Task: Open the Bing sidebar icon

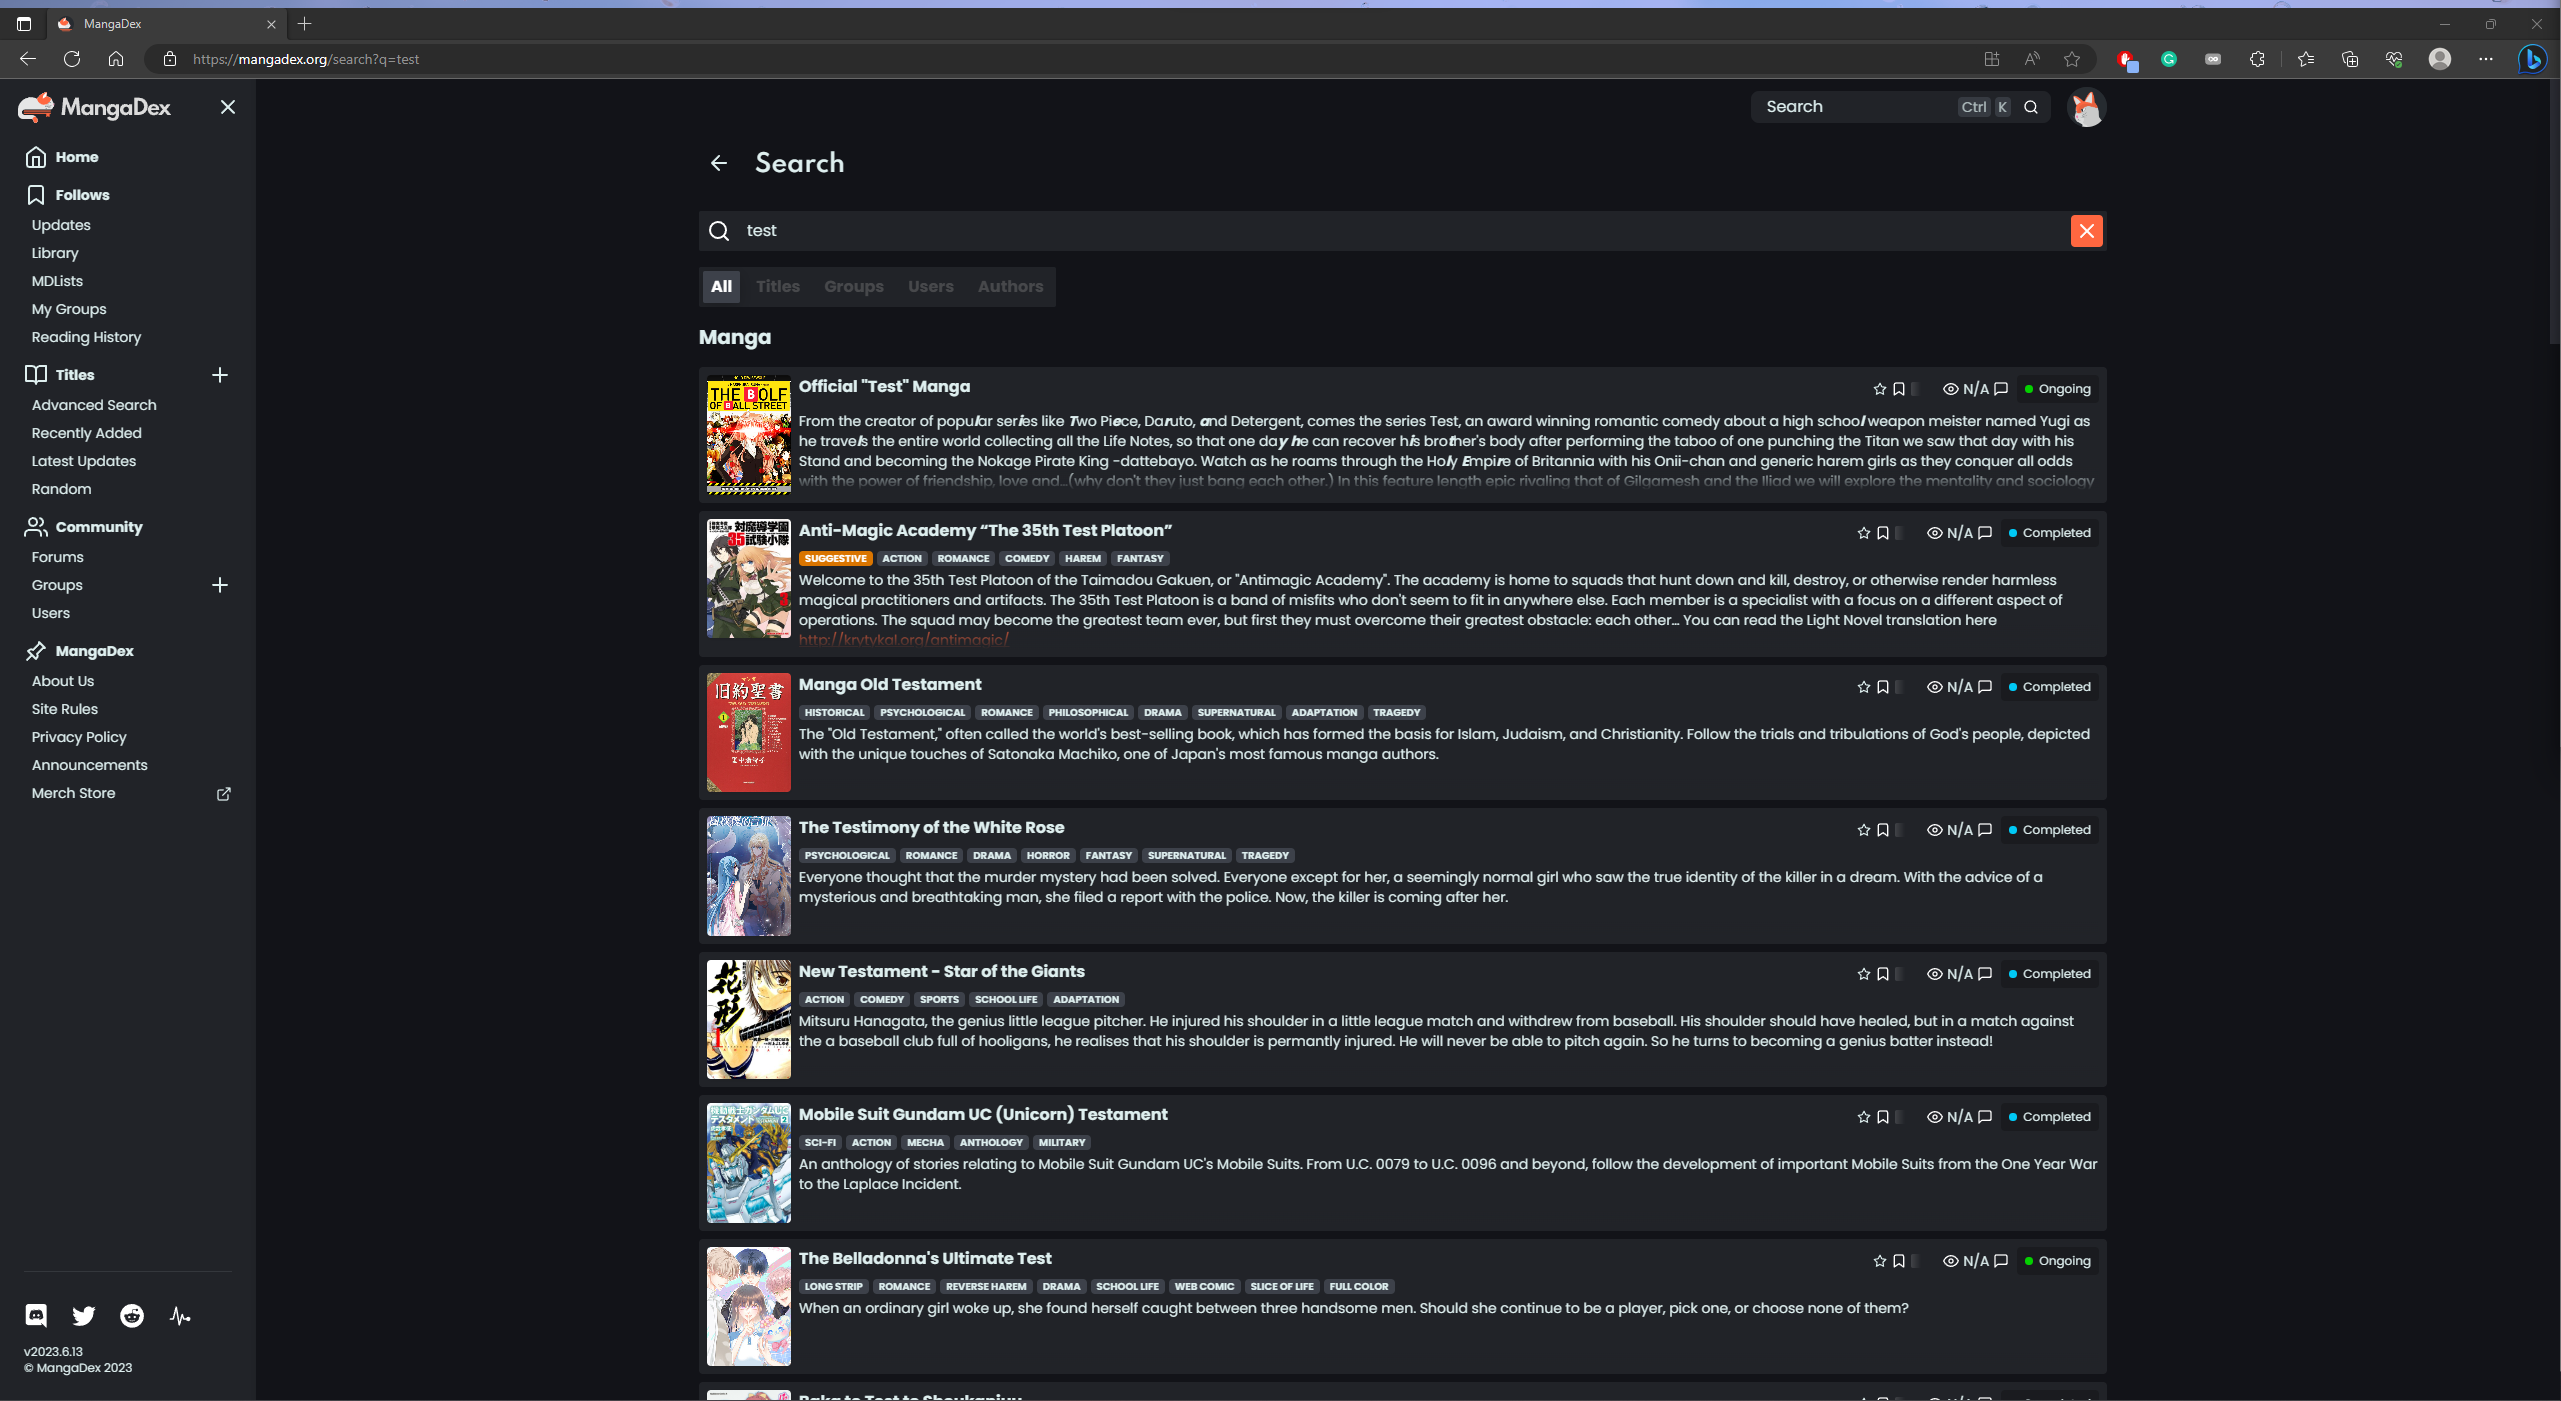Action: 2533,59
